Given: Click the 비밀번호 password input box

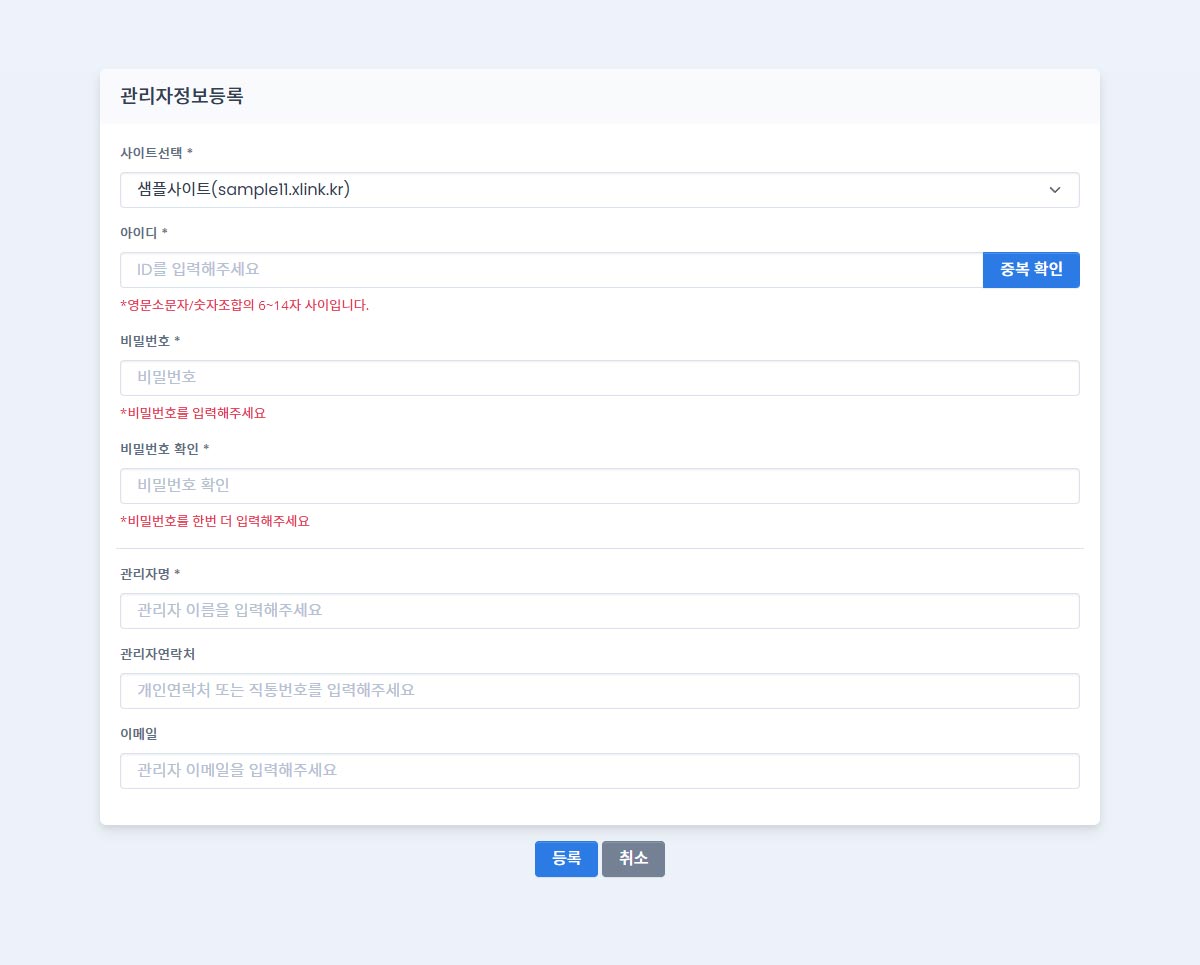Looking at the screenshot, I should click(x=599, y=378).
